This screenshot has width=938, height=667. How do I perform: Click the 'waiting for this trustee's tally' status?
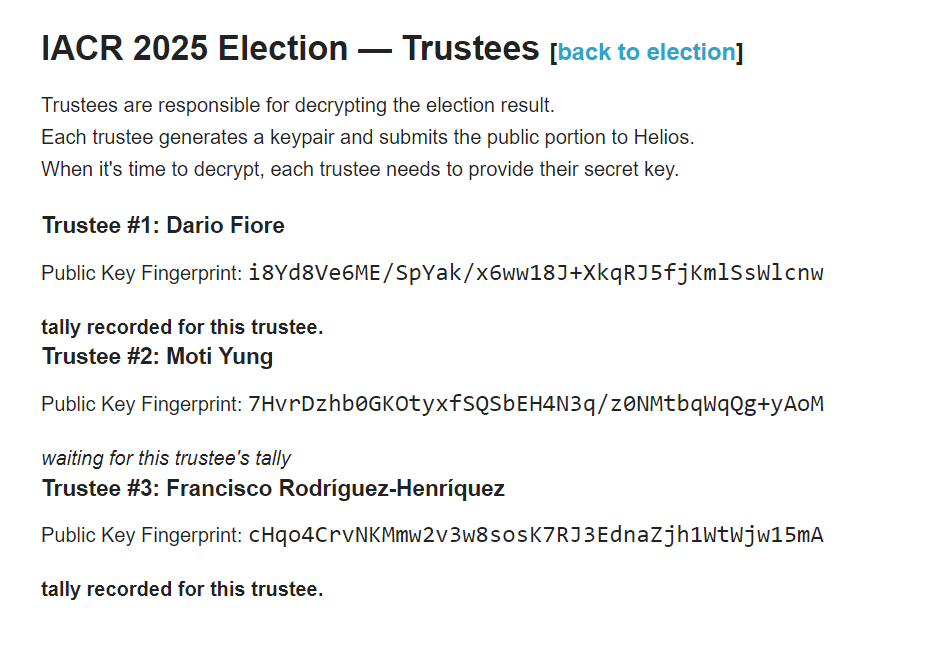tap(166, 458)
